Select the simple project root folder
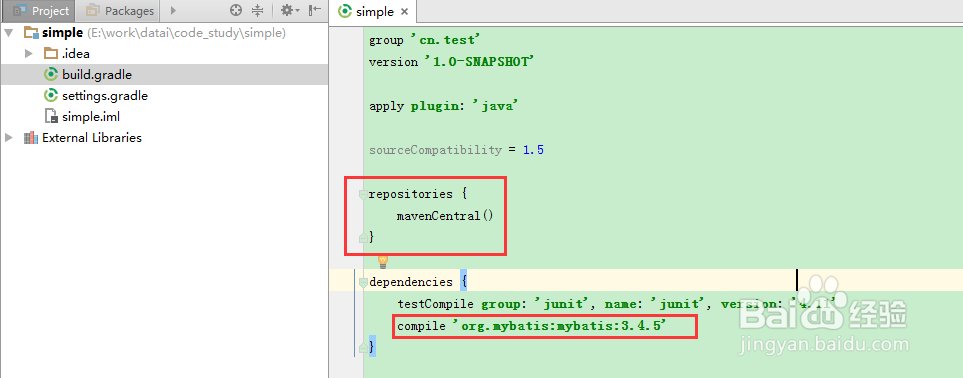The height and width of the screenshot is (378, 963). click(62, 33)
